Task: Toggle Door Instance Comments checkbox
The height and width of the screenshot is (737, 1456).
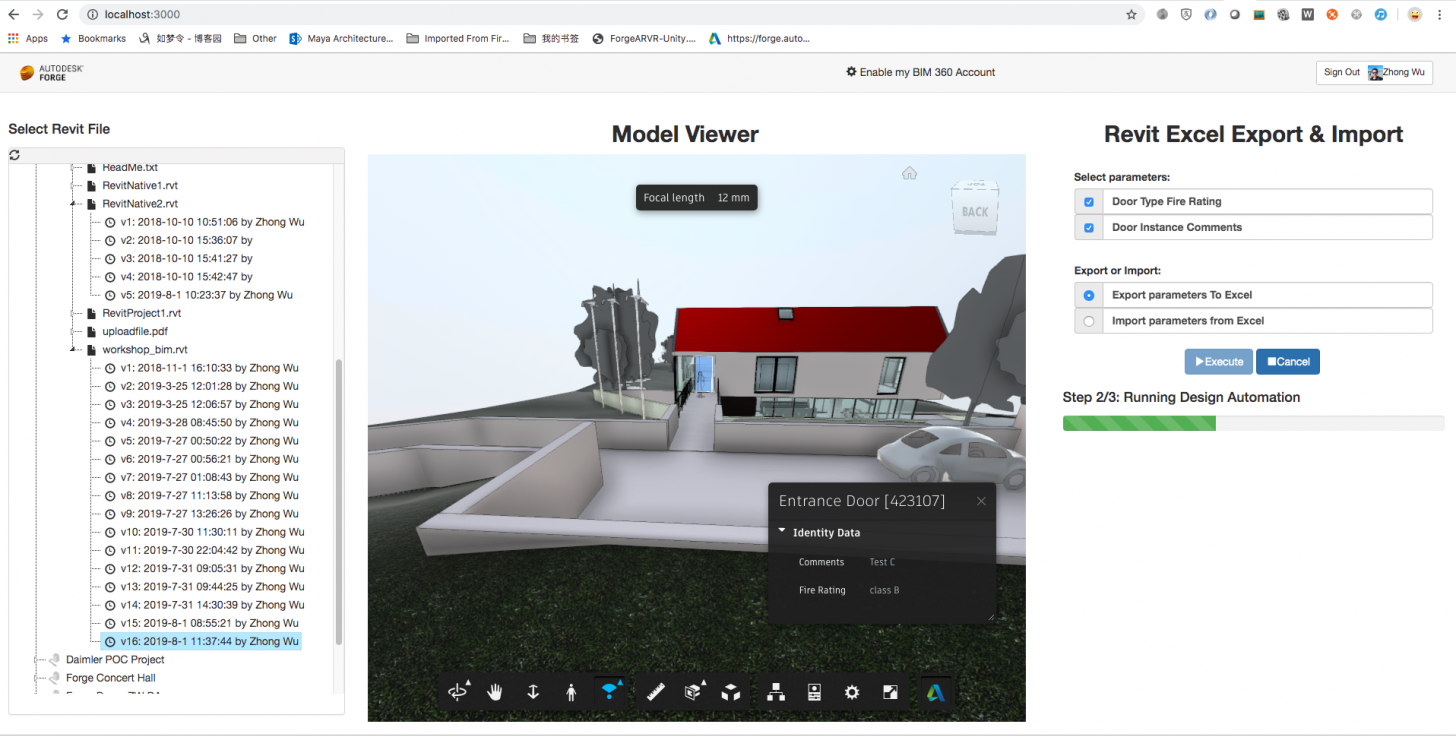Action: (1089, 228)
